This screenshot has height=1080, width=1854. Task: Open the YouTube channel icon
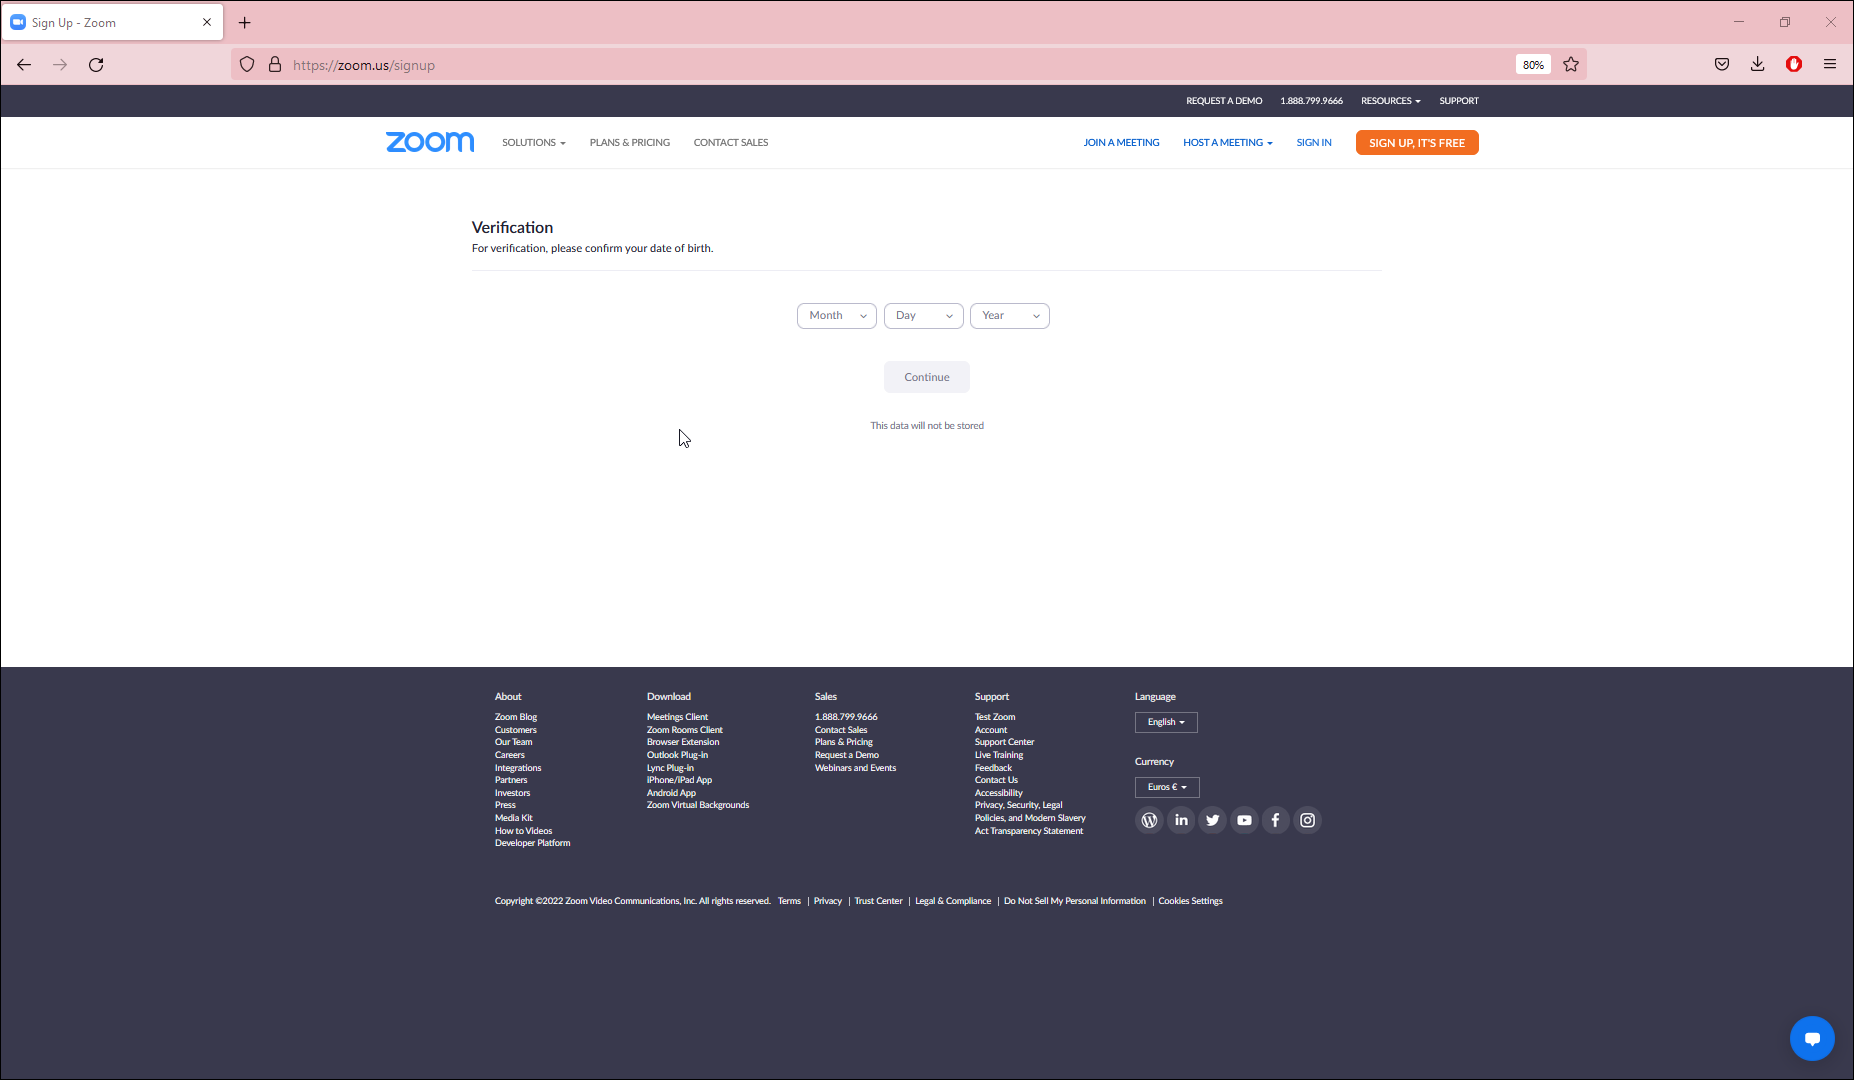(x=1244, y=820)
